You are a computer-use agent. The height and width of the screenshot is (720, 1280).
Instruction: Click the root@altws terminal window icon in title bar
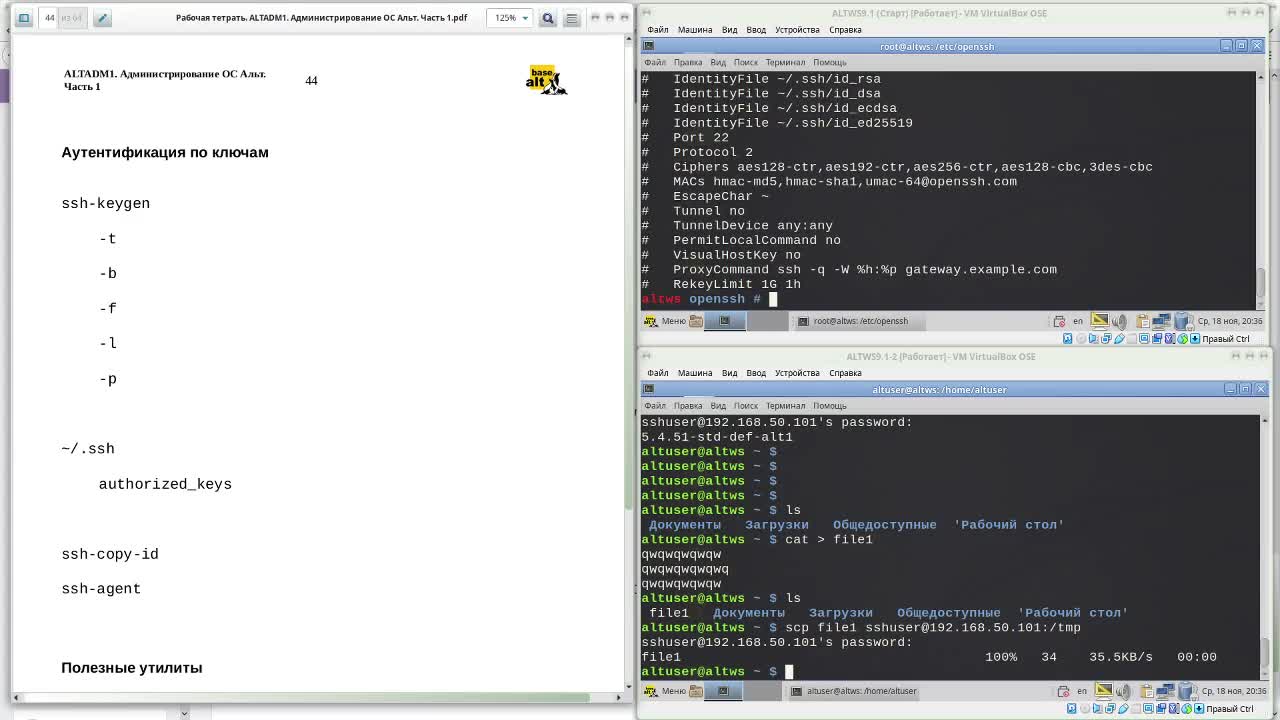[648, 46]
